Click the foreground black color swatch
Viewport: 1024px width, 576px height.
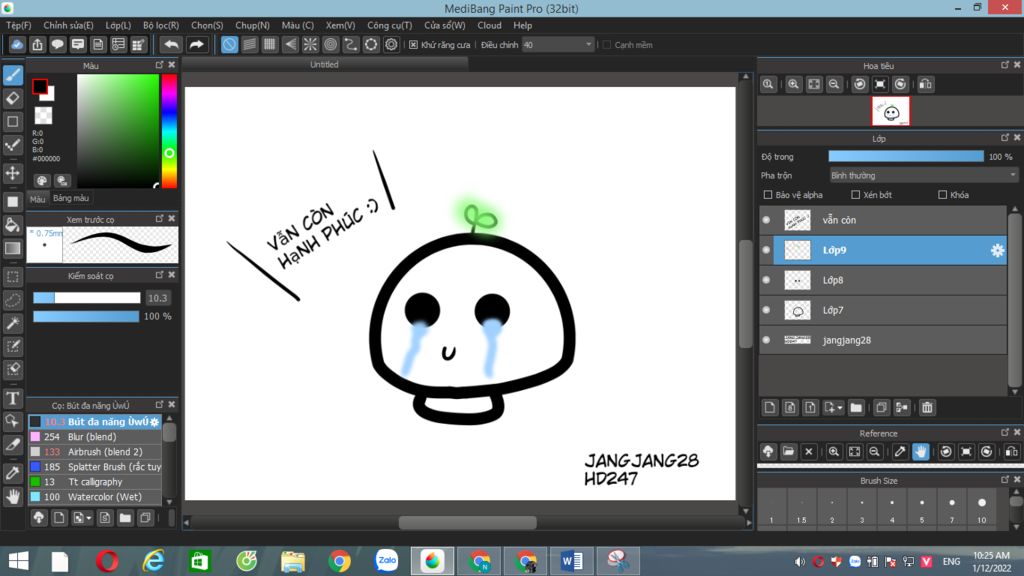pos(40,86)
